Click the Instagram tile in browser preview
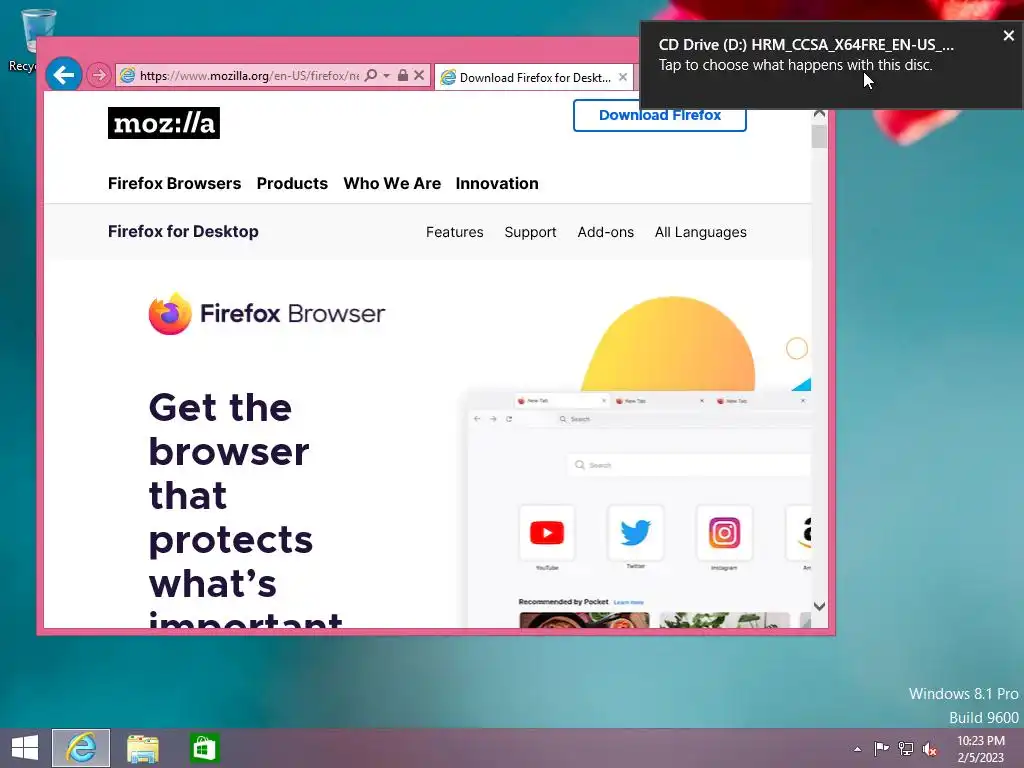 point(724,533)
